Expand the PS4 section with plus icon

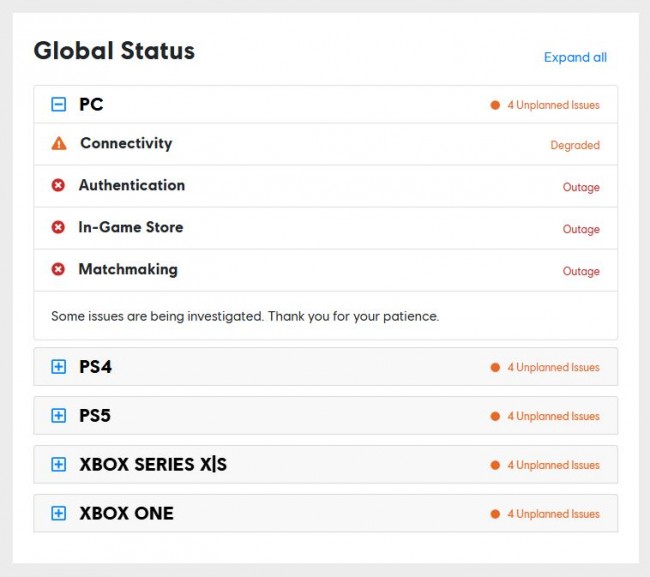coord(58,367)
